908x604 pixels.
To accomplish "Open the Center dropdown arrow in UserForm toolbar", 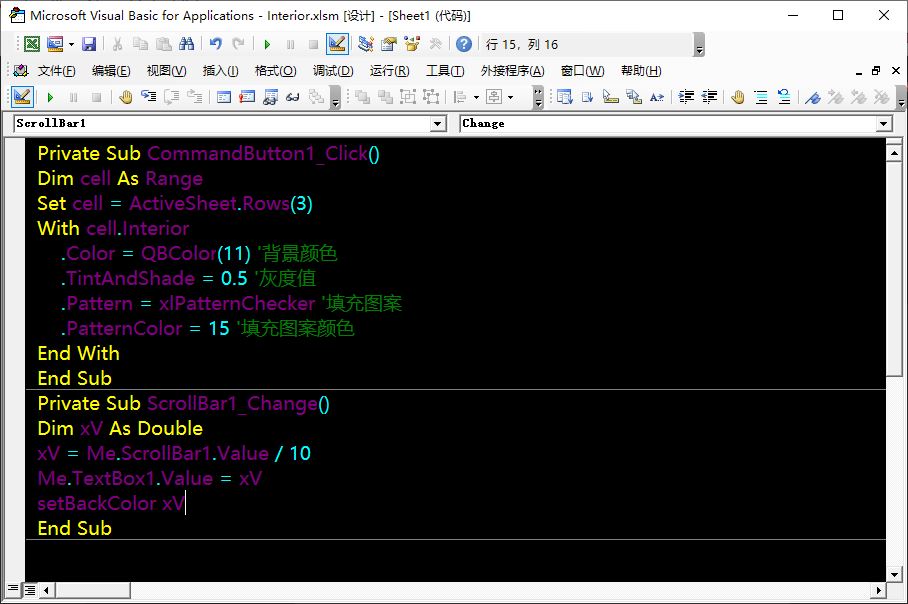I will click(x=510, y=97).
